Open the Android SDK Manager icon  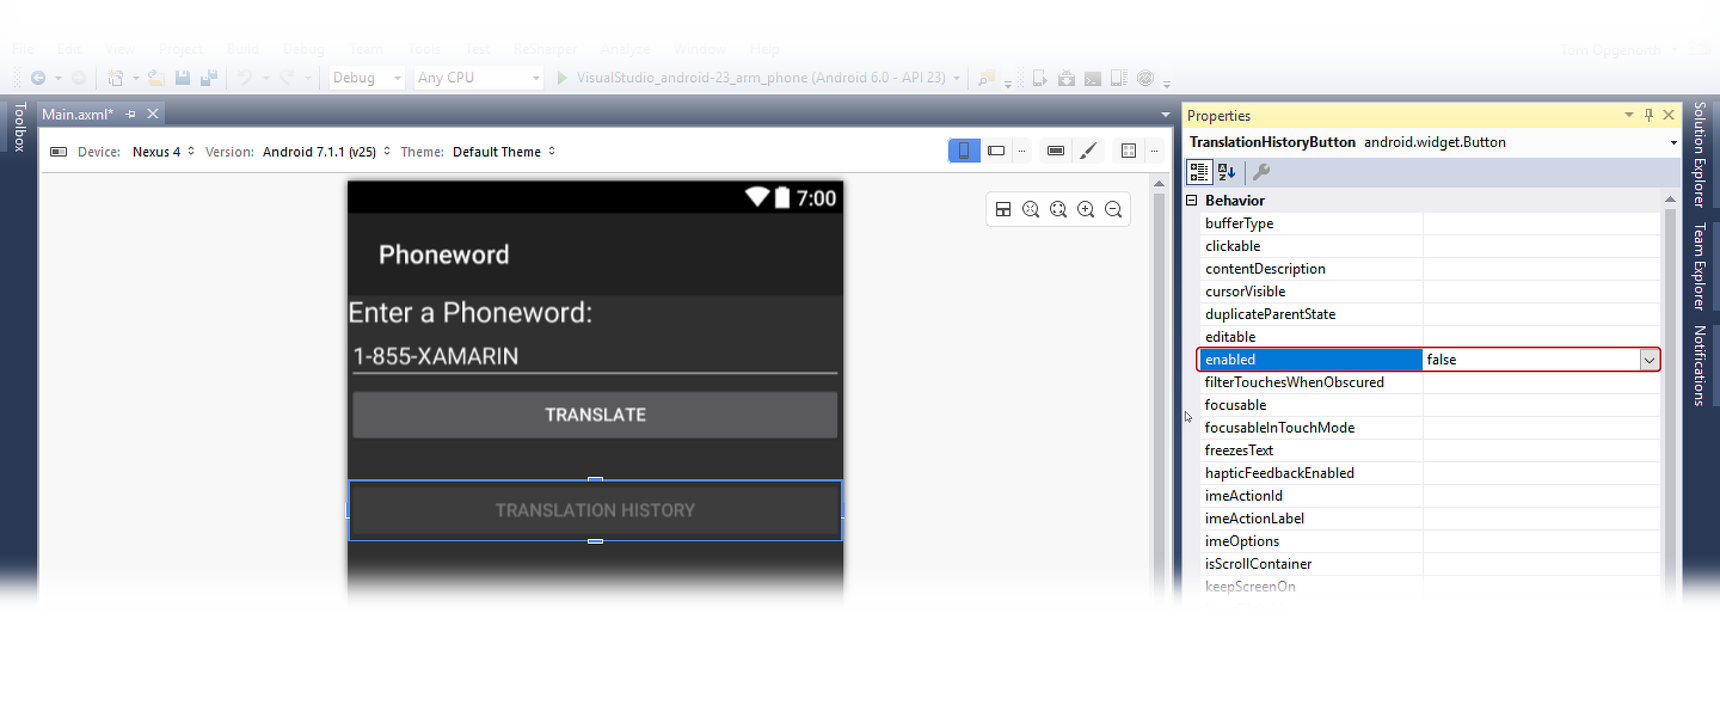(x=1067, y=78)
